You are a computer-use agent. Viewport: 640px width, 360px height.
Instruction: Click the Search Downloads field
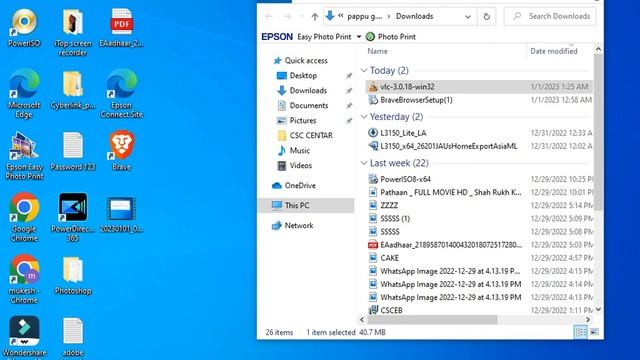point(550,16)
